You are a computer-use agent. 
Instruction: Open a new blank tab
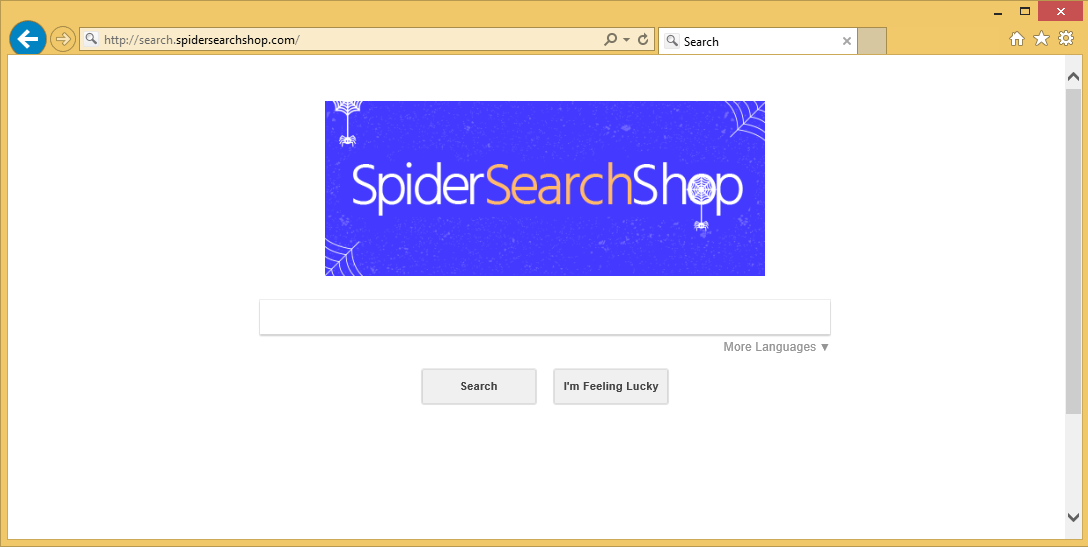tap(872, 41)
